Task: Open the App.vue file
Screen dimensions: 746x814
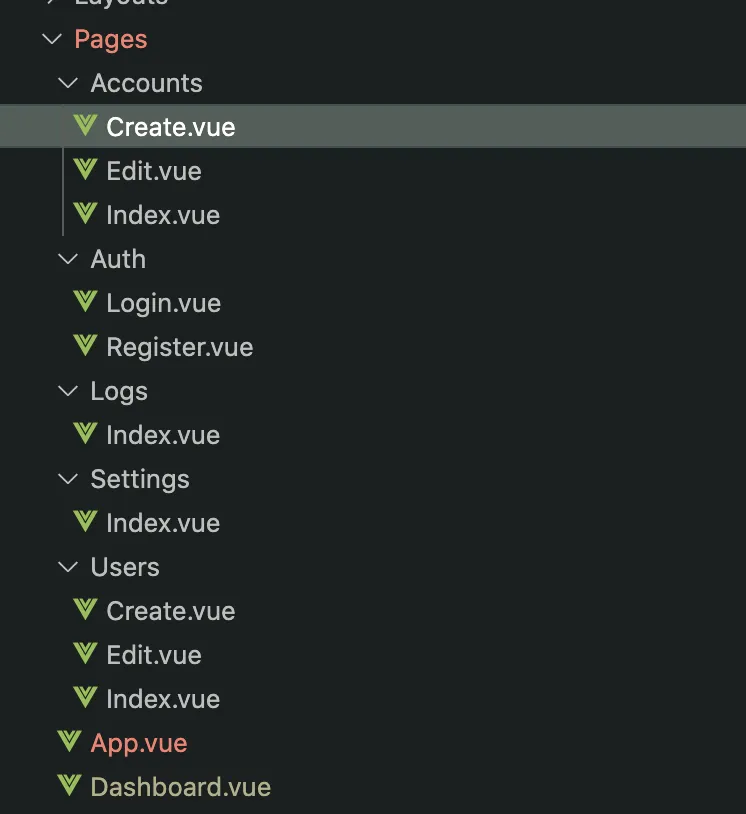Action: point(139,743)
